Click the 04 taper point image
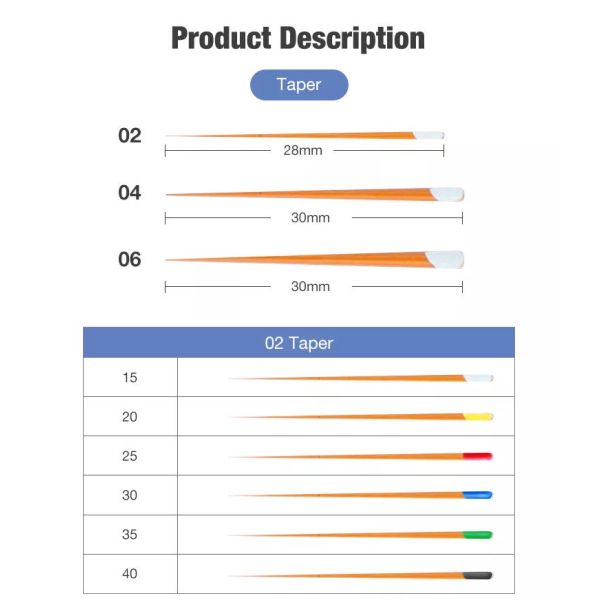This screenshot has width=600, height=600. tap(314, 194)
